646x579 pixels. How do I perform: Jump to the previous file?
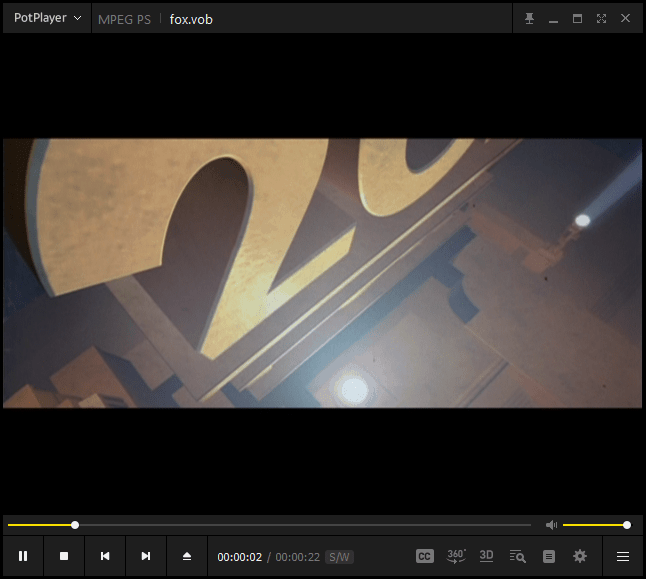point(105,556)
